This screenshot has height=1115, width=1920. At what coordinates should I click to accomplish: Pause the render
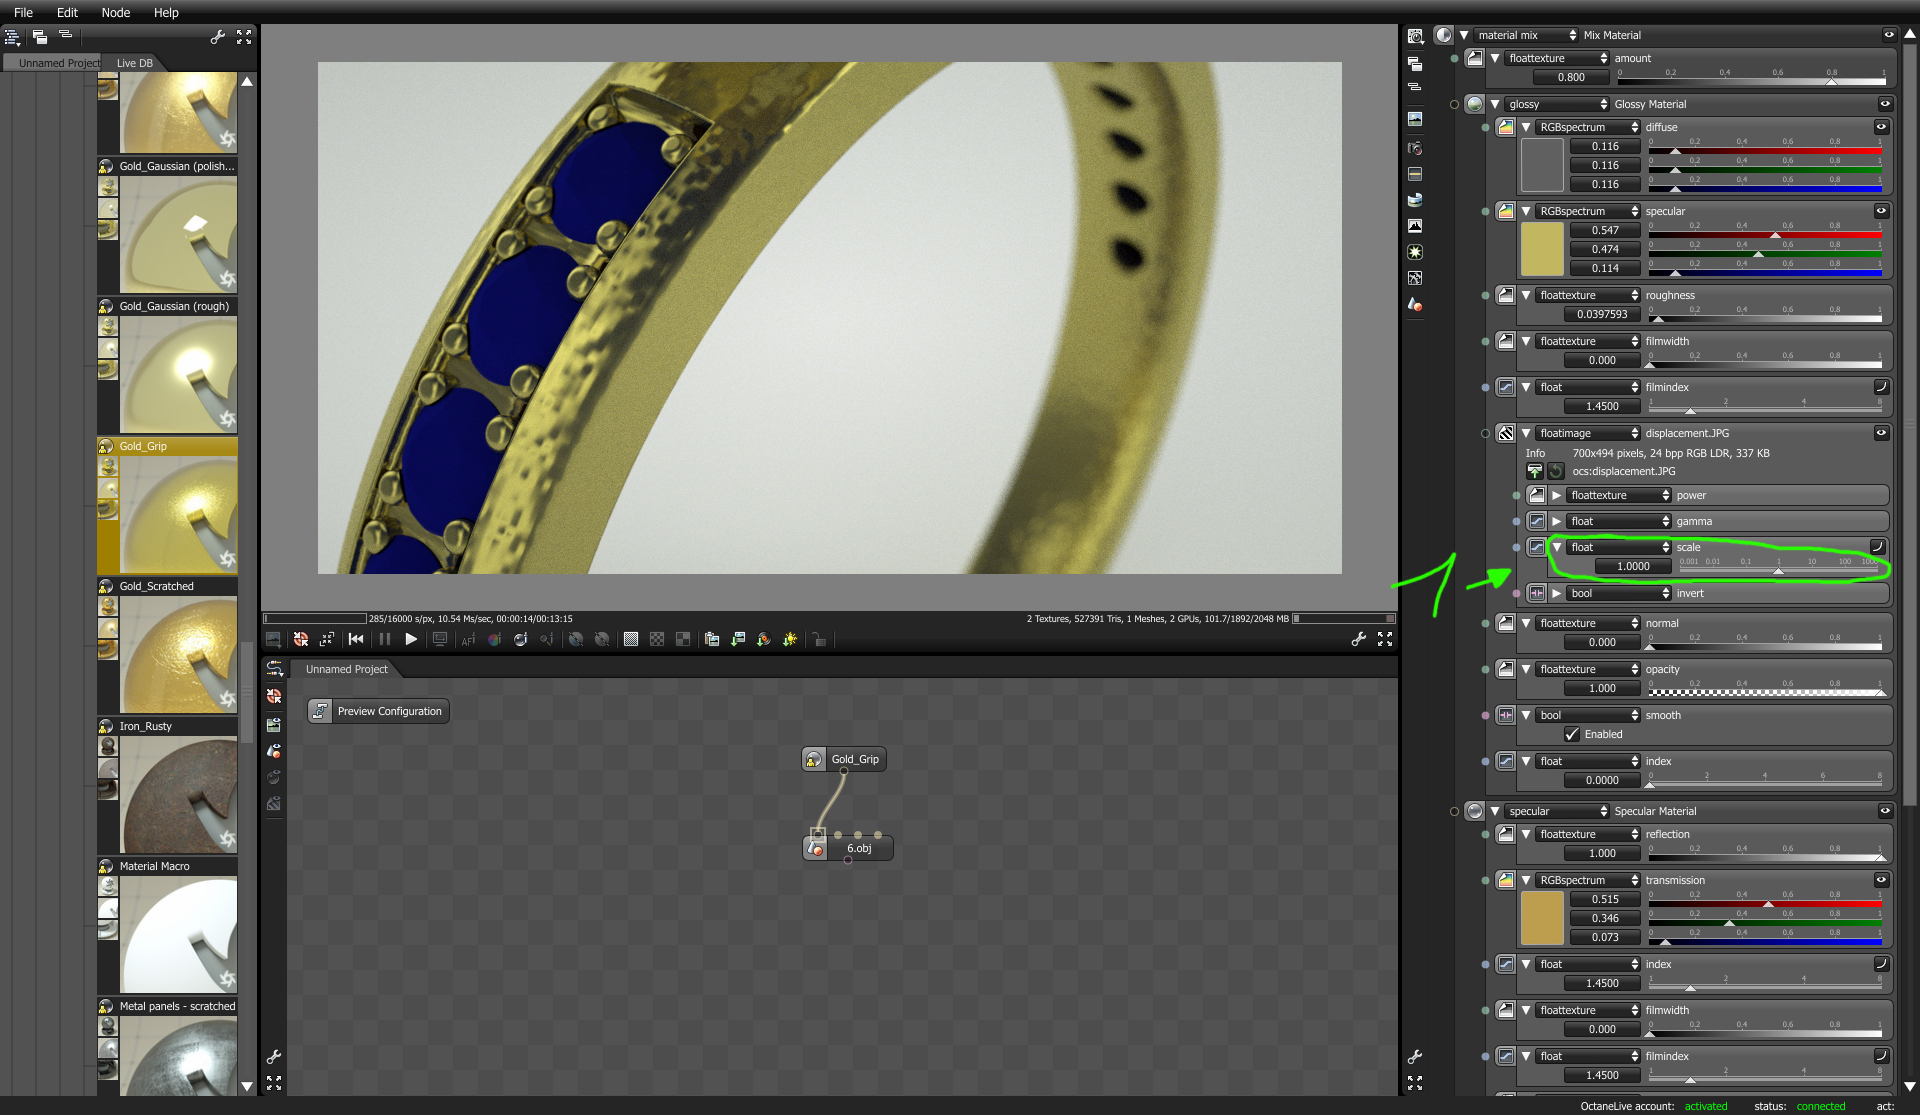coord(385,639)
